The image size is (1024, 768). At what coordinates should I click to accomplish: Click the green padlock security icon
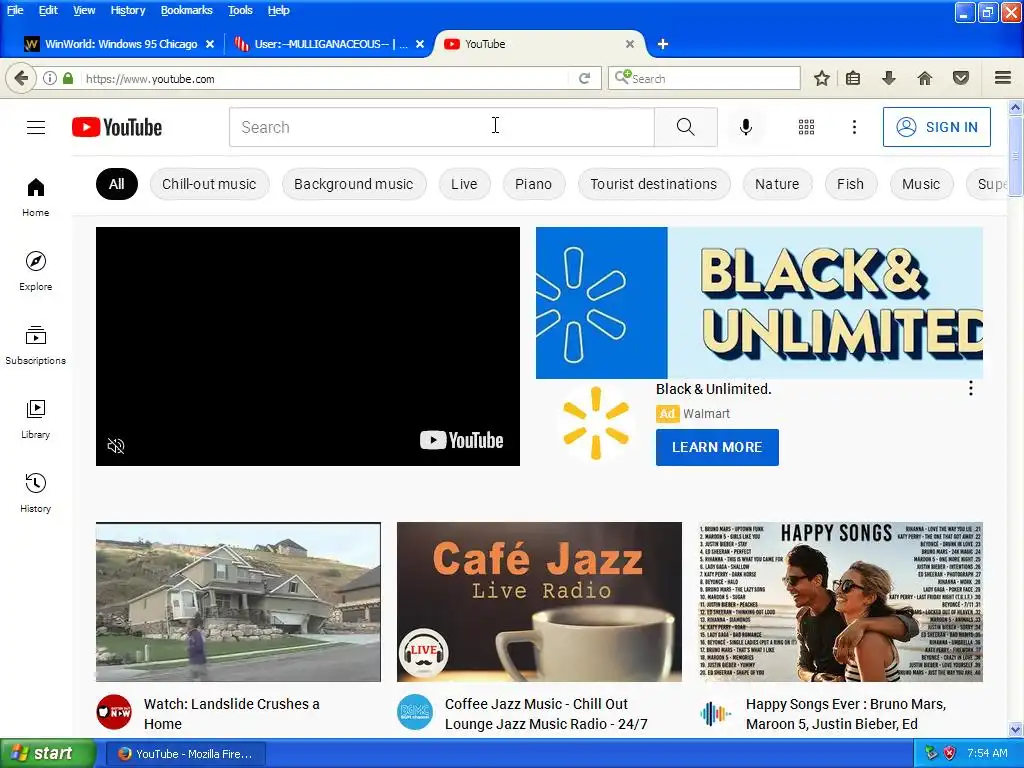[68, 78]
